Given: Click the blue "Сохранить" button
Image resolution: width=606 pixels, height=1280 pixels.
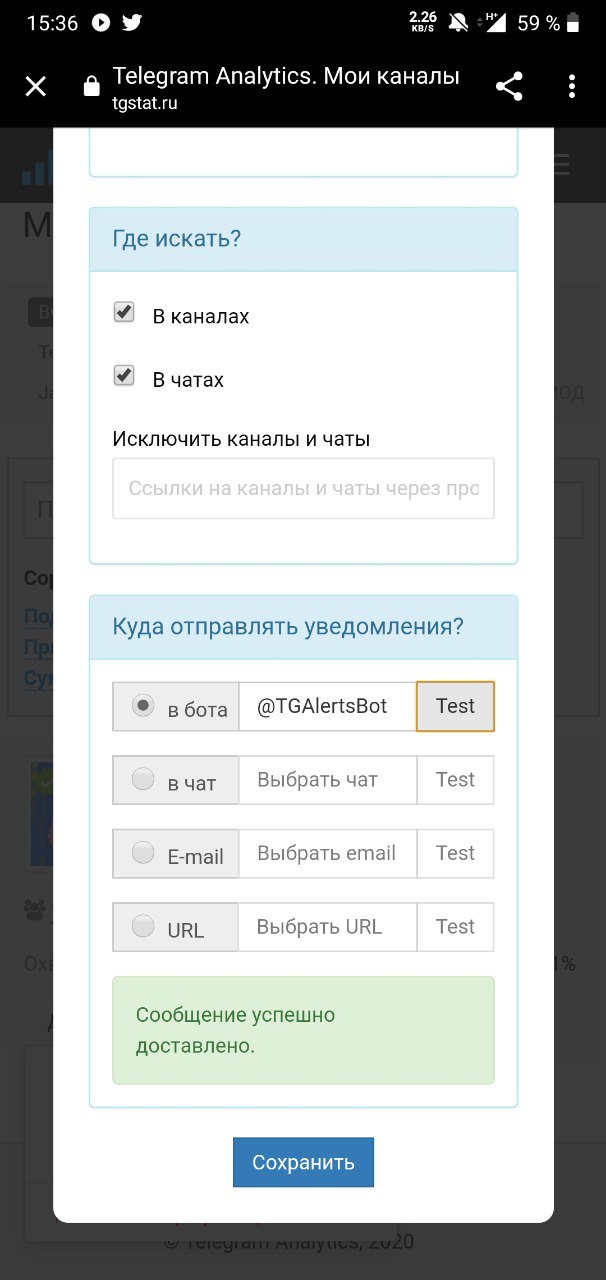Looking at the screenshot, I should [303, 1162].
